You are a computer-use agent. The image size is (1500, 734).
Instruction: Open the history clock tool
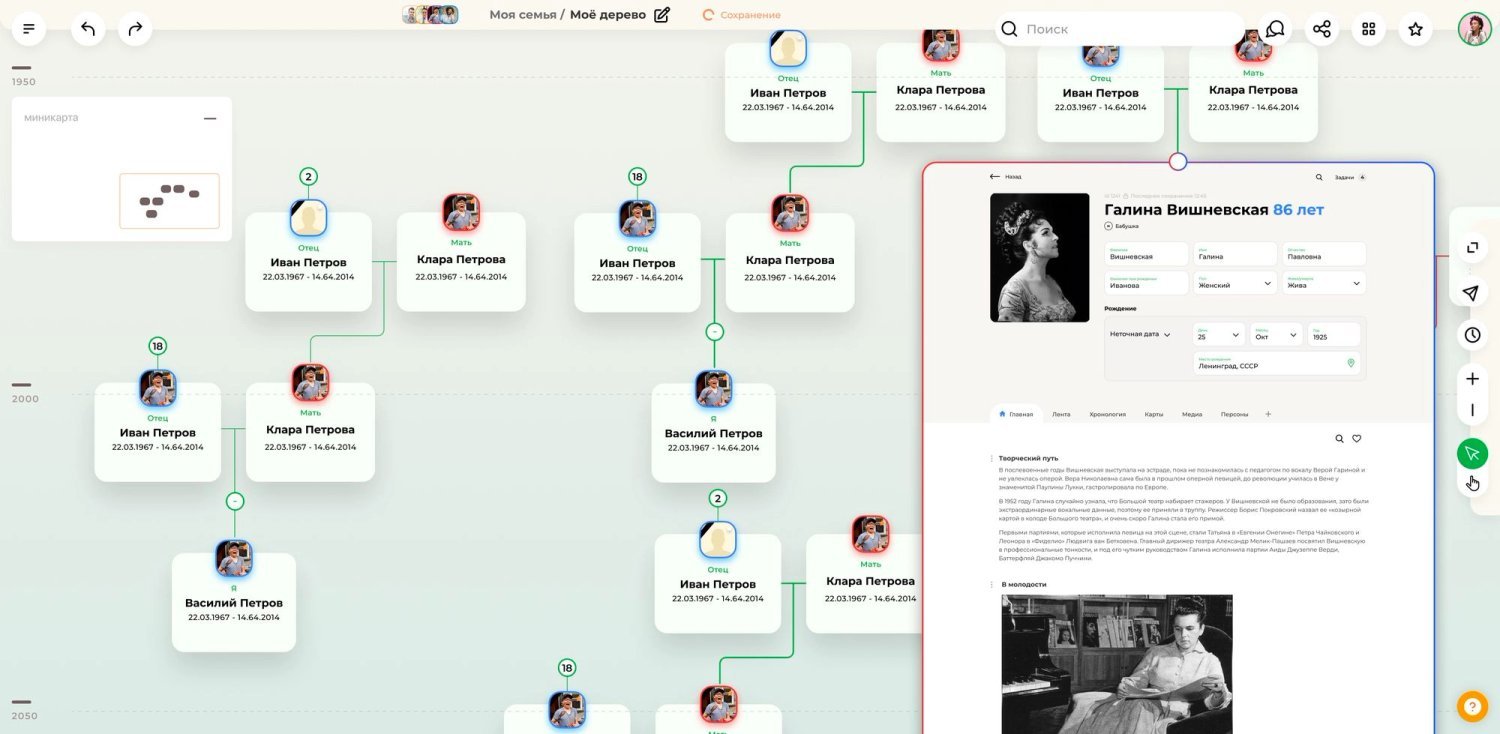pos(1472,335)
